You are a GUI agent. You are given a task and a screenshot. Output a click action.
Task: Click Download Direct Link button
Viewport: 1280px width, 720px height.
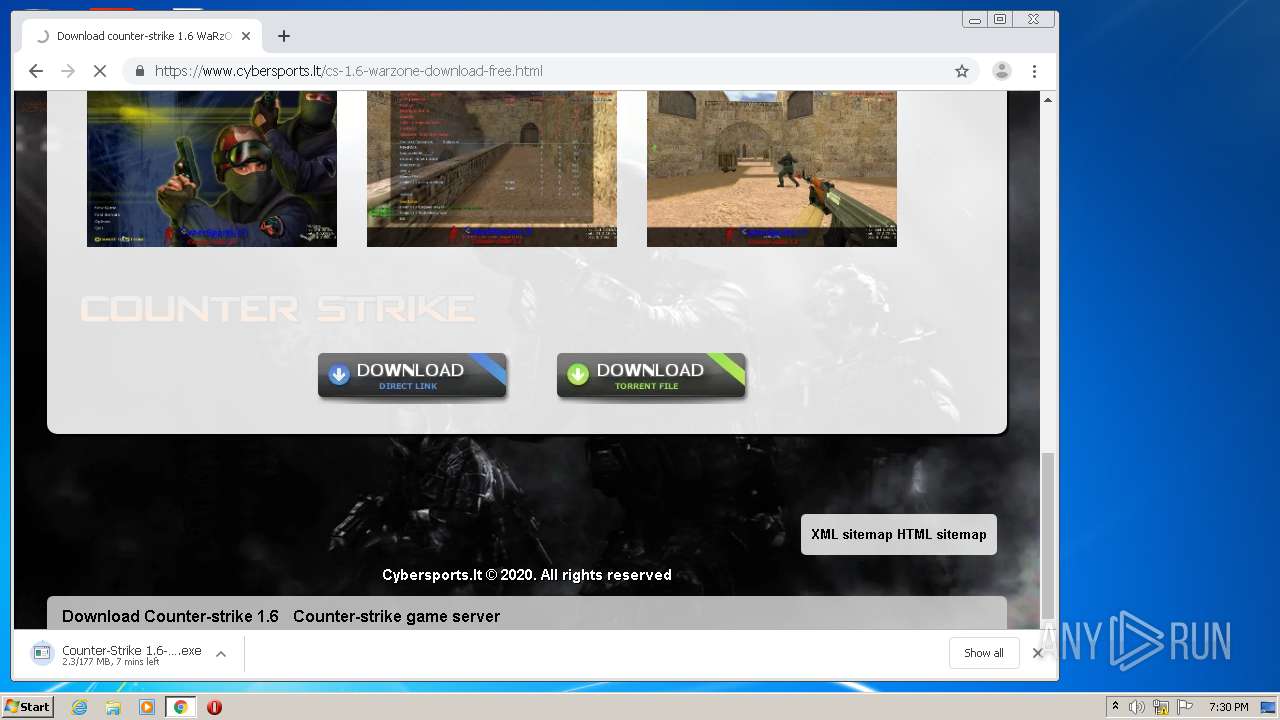click(412, 376)
